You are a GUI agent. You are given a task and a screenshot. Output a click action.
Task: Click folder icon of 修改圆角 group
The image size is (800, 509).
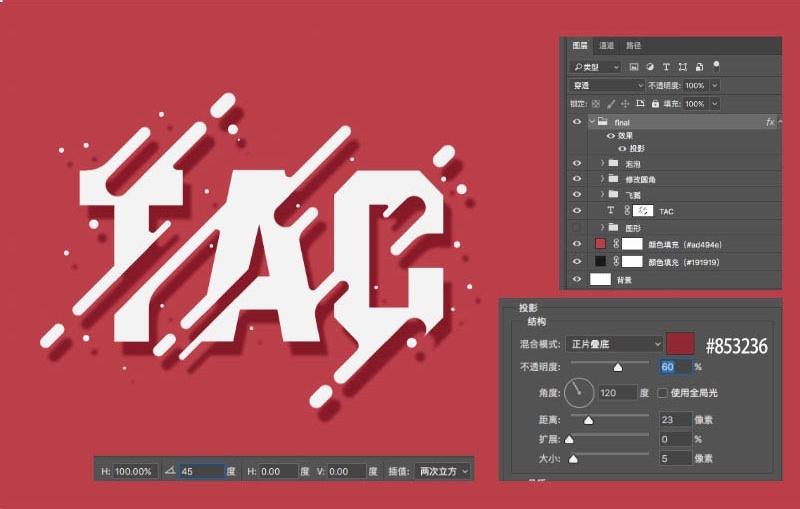pyautogui.click(x=613, y=179)
